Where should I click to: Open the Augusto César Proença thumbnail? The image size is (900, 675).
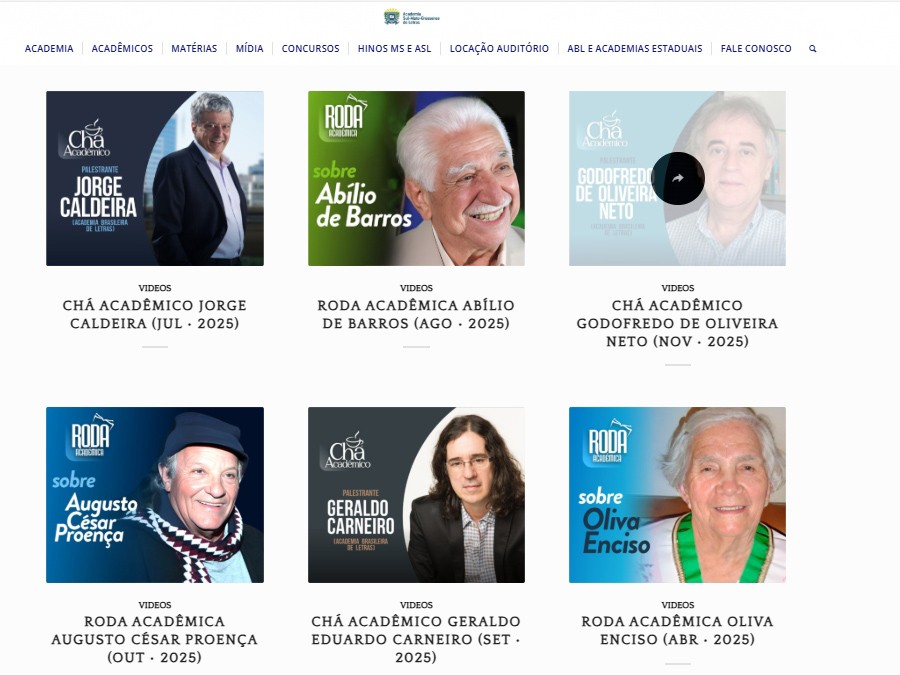155,495
